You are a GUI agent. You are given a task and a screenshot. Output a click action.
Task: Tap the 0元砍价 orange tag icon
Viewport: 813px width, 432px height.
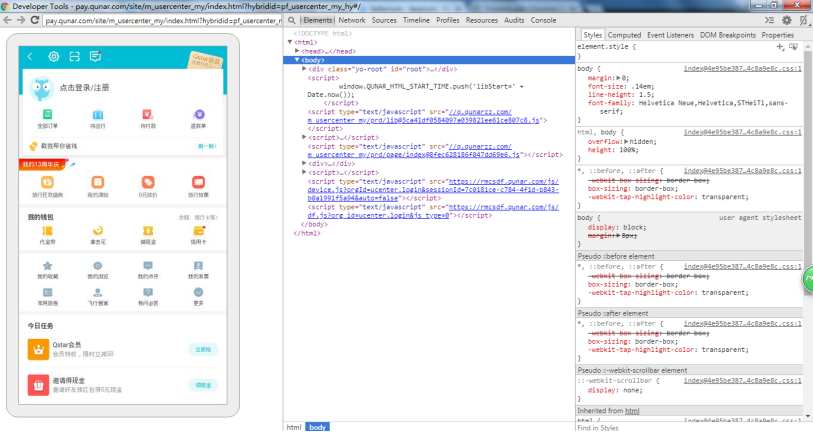point(148,182)
